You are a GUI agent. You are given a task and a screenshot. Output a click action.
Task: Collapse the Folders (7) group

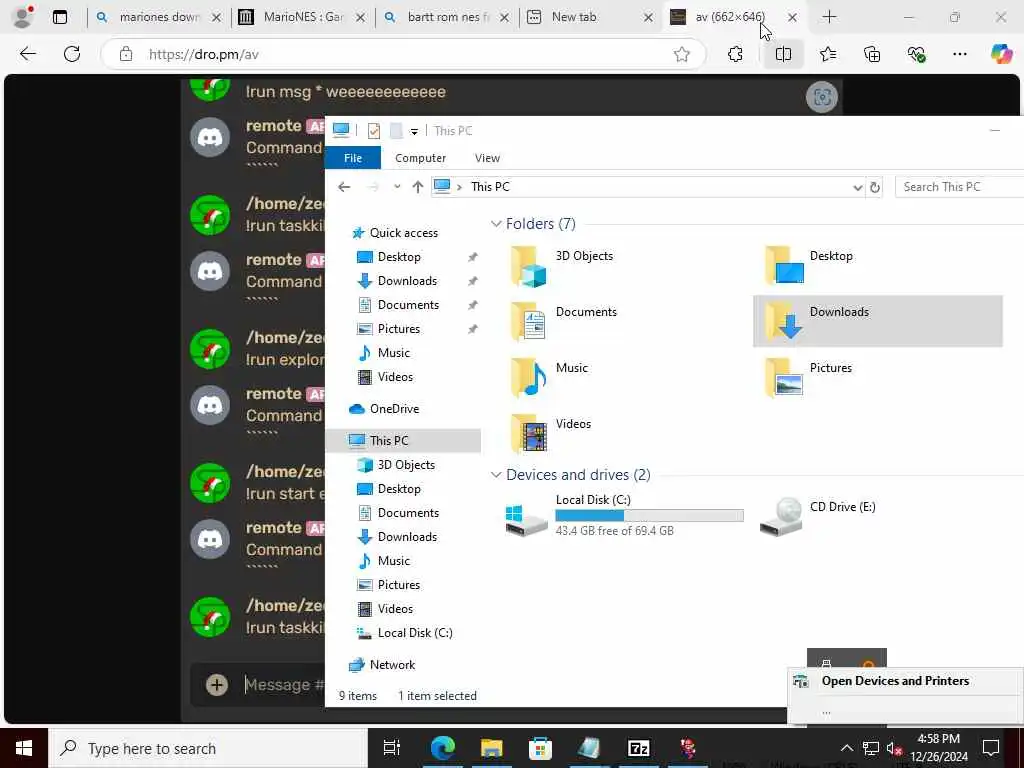pyautogui.click(x=496, y=224)
